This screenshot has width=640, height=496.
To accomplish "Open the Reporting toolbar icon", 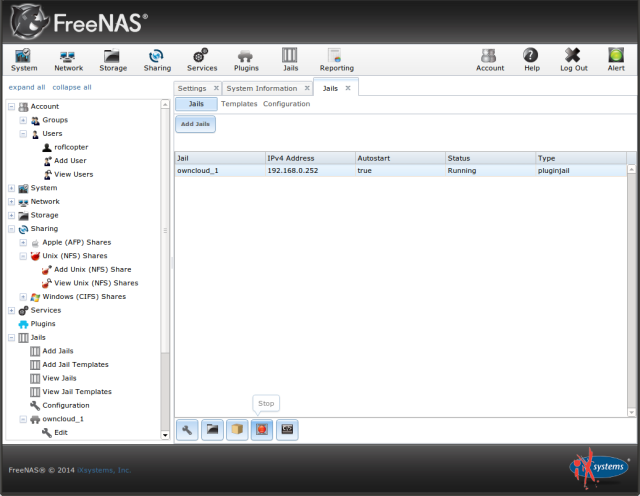I will [x=336, y=60].
